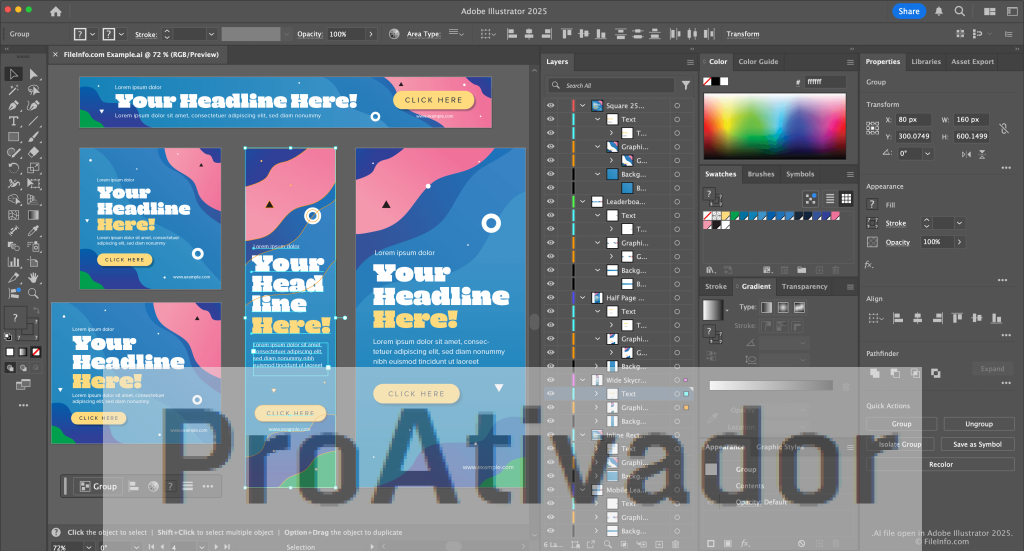Select the Column Graph tool
The width and height of the screenshot is (1024, 551).
[13, 262]
